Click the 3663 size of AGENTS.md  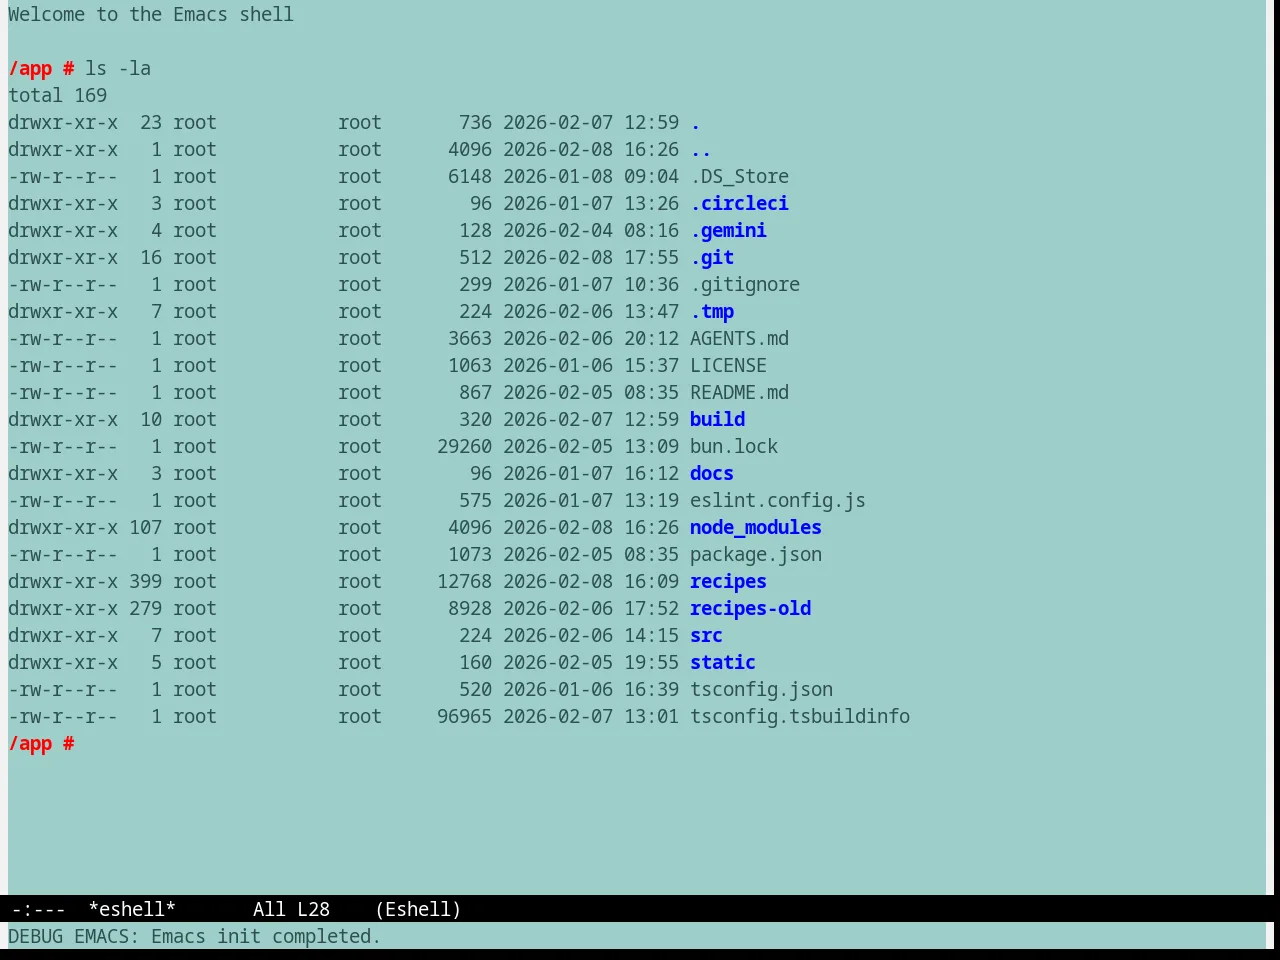tap(470, 339)
